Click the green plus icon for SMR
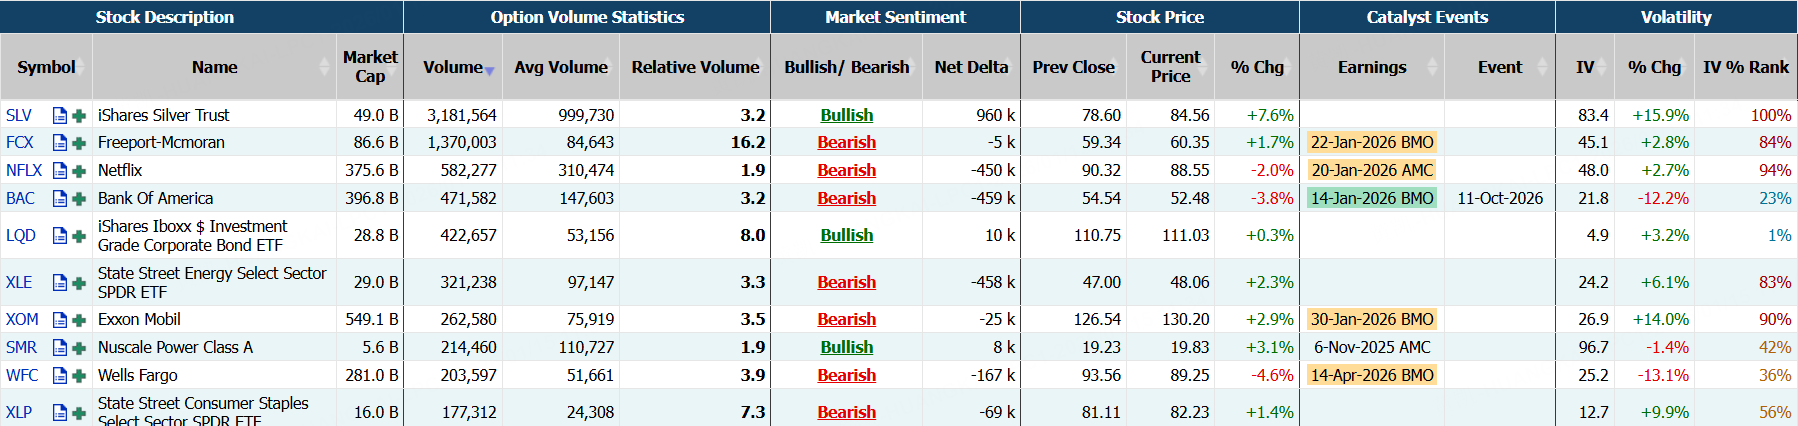 (79, 348)
